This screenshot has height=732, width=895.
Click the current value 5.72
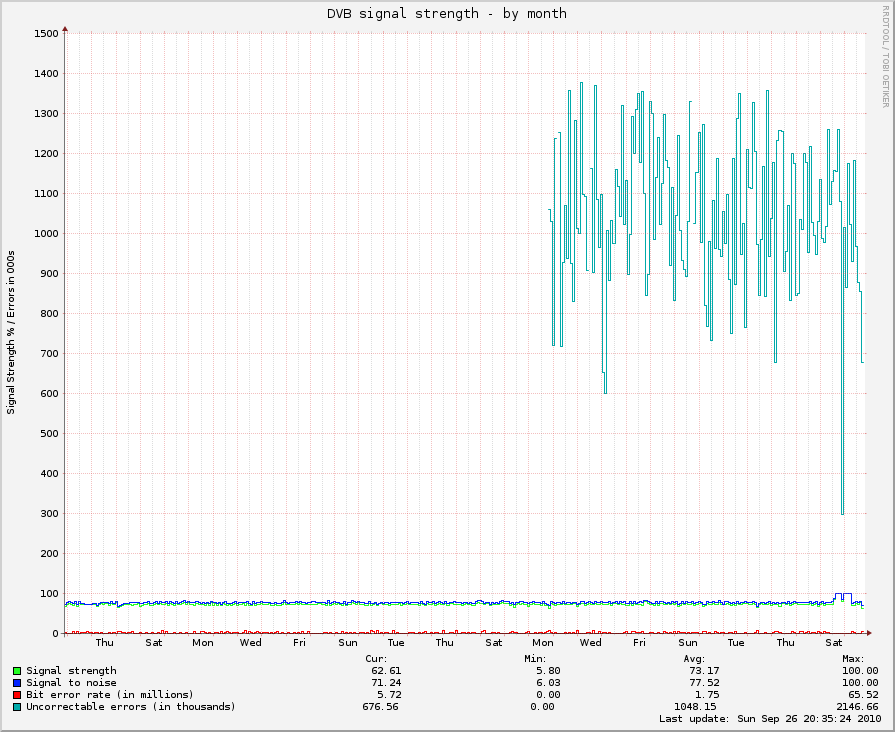[x=389, y=694]
